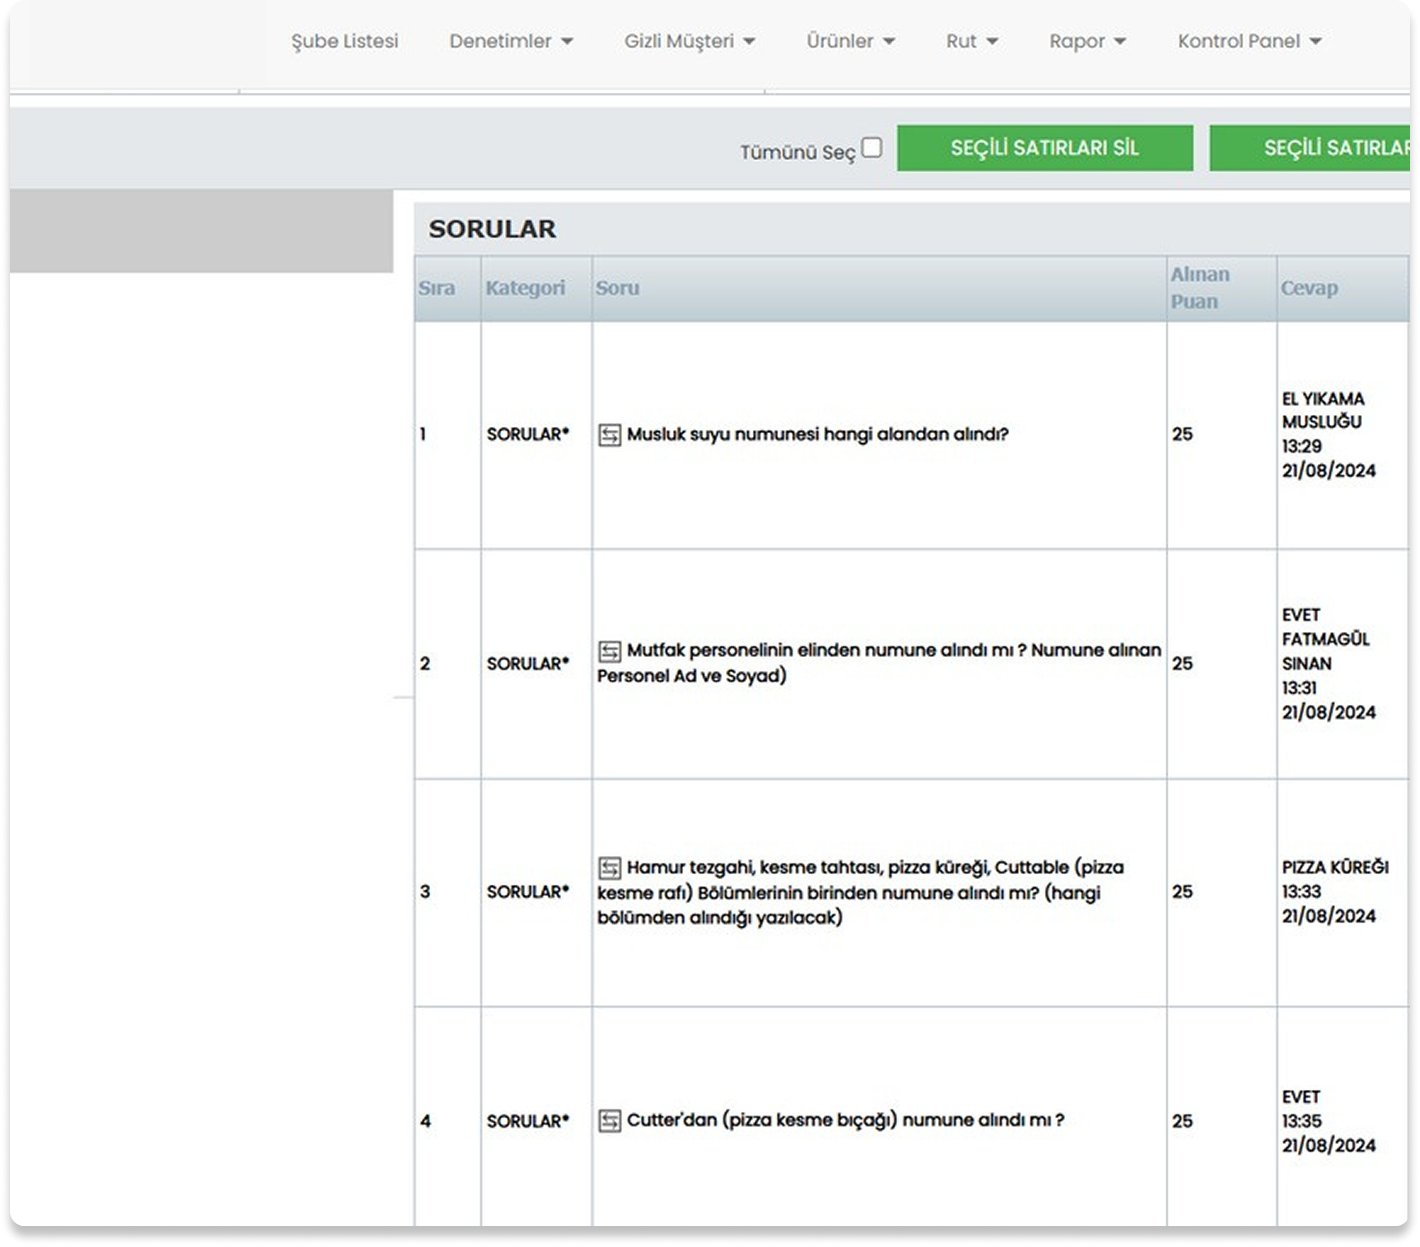Open the Denetimler dropdown menu
Viewport: 1420px width, 1247px height.
click(x=511, y=41)
